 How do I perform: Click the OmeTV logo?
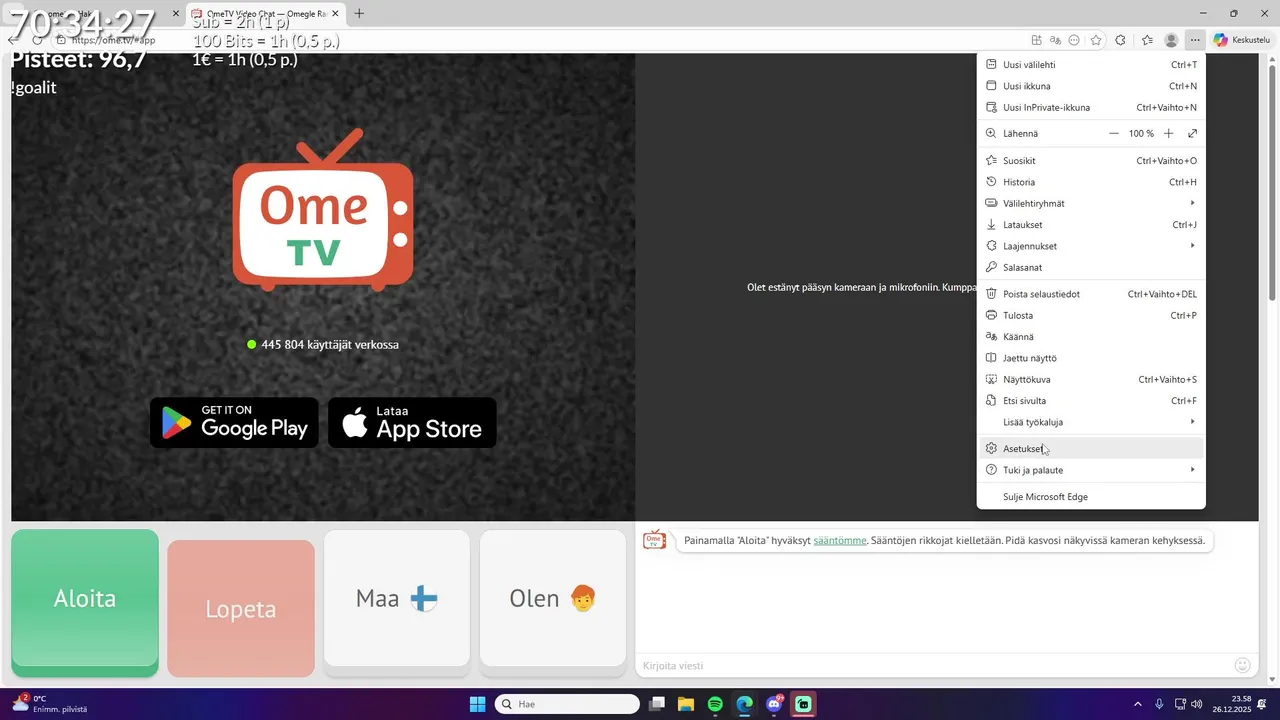323,210
